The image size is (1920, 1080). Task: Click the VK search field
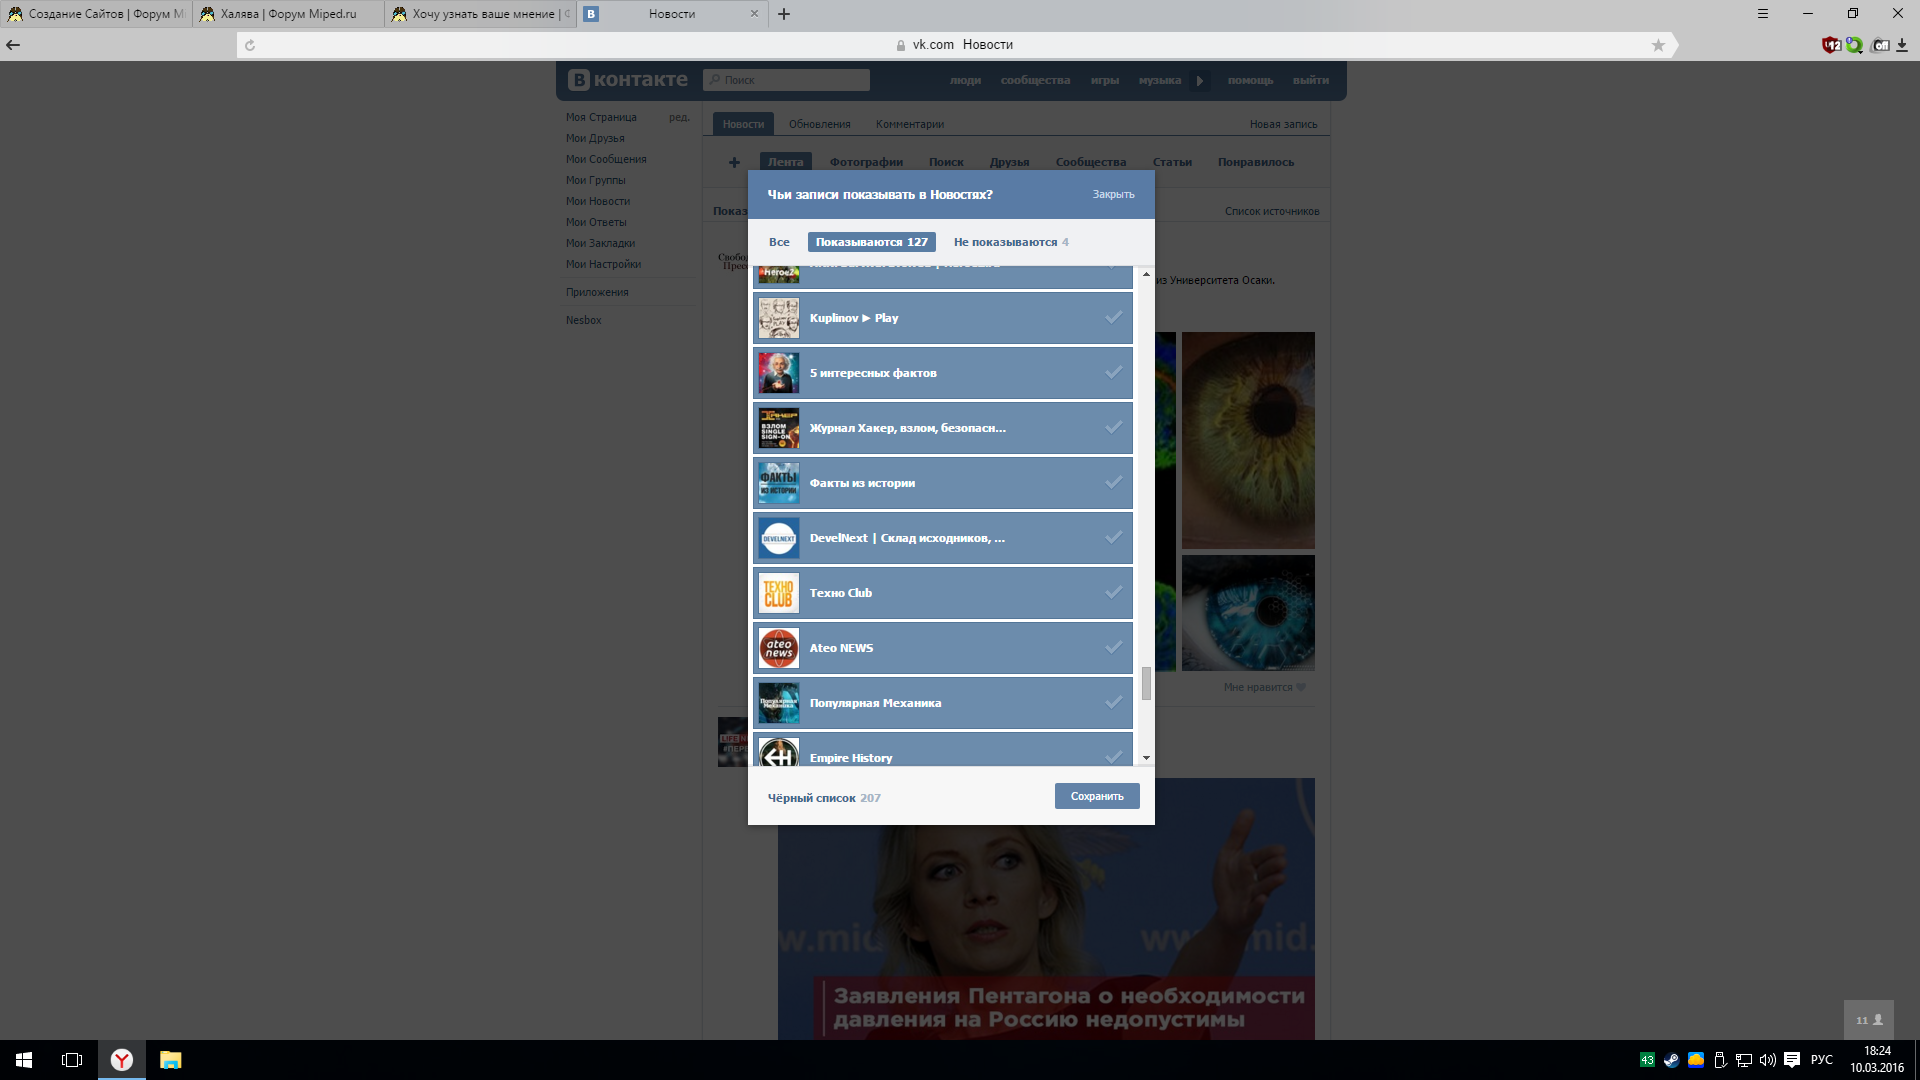[786, 80]
